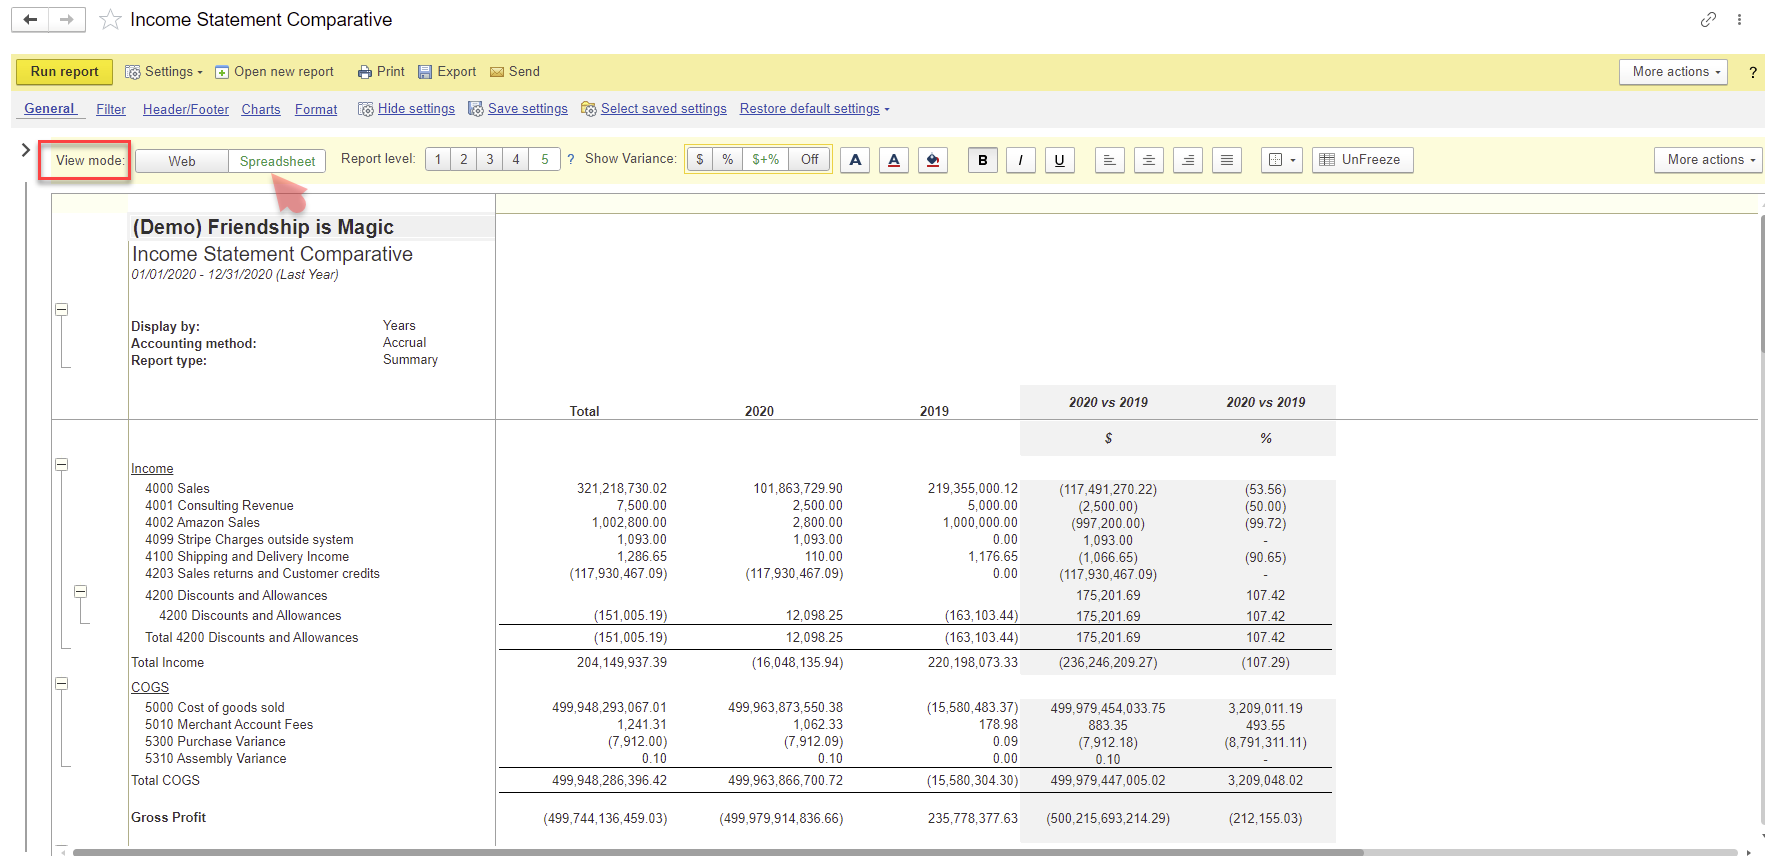Set report level to 1

coord(438,159)
